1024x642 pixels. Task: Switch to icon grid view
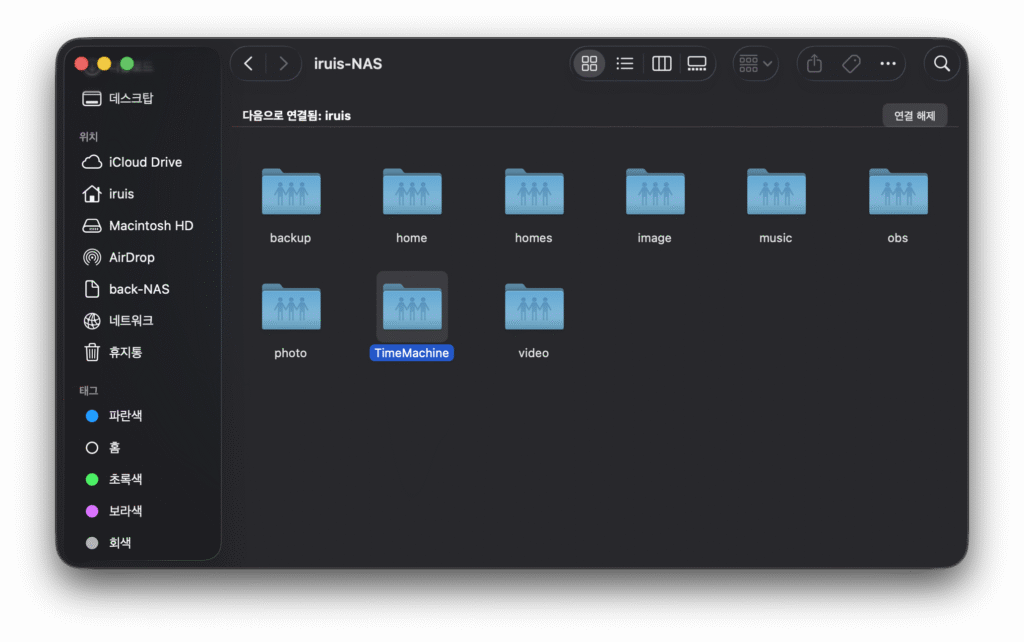click(x=589, y=64)
